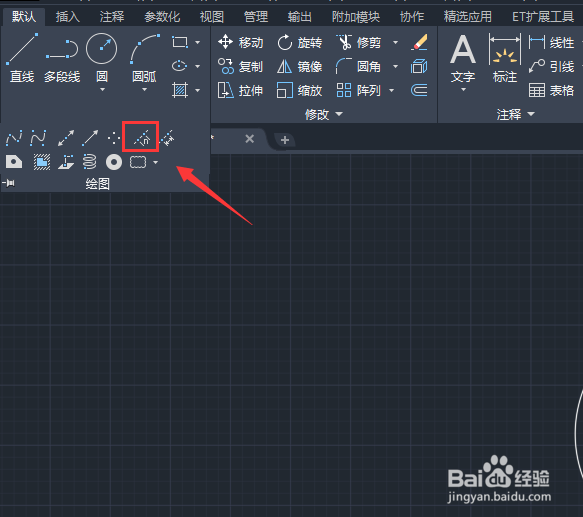
Task: Select the 多段线 (Polyline) tool
Action: pyautogui.click(x=62, y=58)
